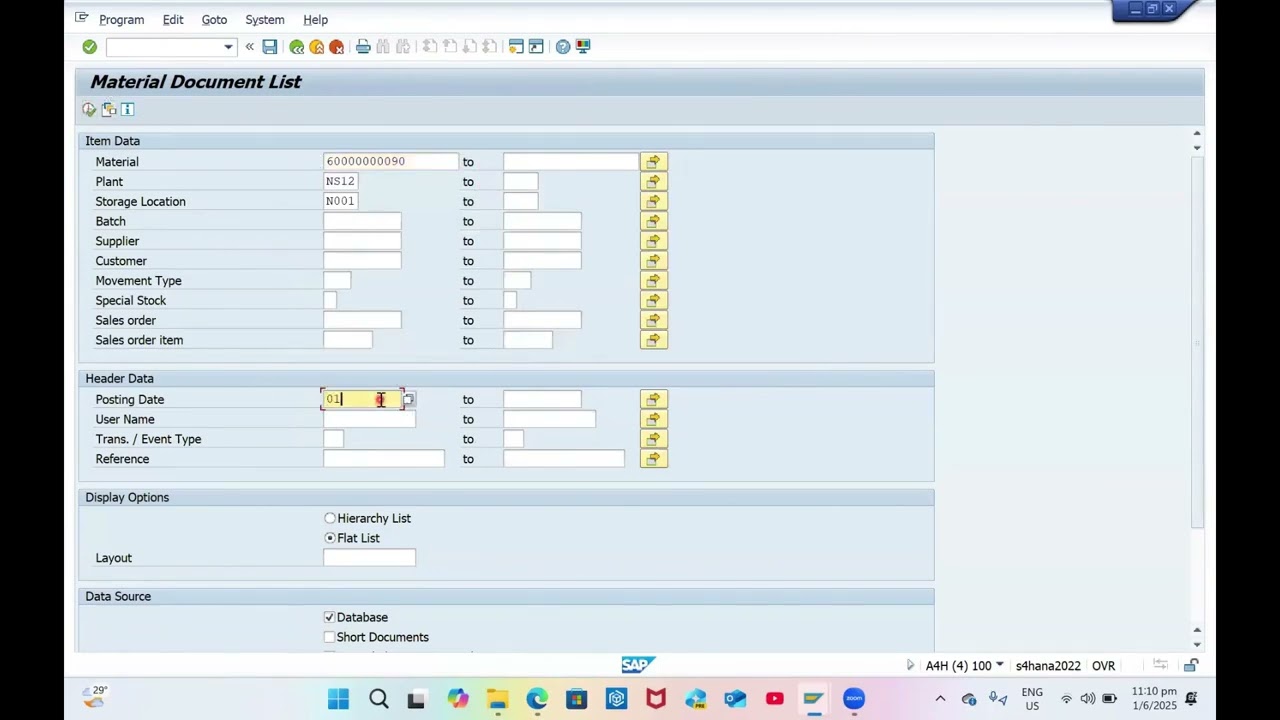The height and width of the screenshot is (720, 1280).
Task: Select the Hierarchy List radio button
Action: (x=330, y=518)
